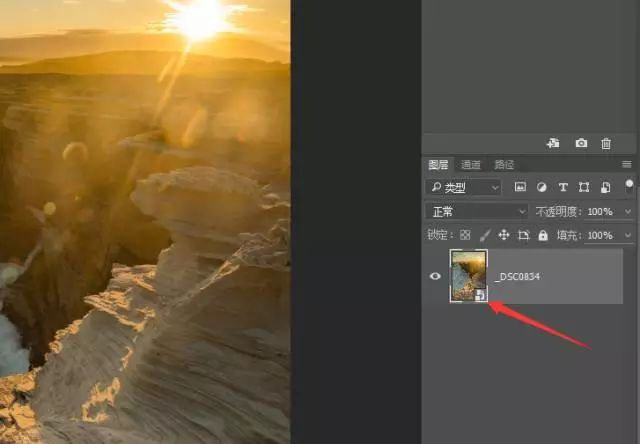Filter layers by smart object icon
Viewport: 640px width, 444px height.
tap(604, 187)
